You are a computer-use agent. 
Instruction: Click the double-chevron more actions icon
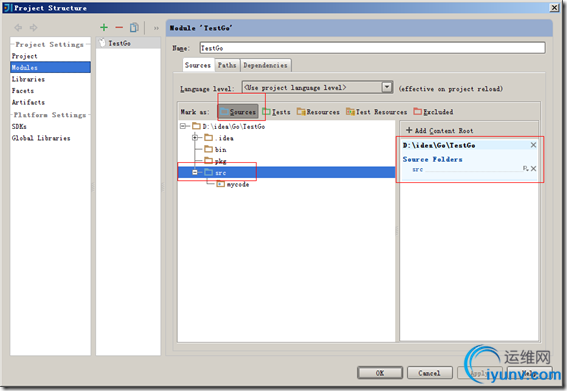pyautogui.click(x=156, y=28)
